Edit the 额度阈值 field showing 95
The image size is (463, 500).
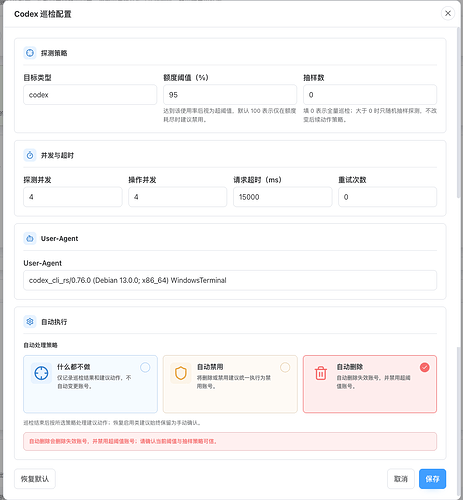click(230, 95)
